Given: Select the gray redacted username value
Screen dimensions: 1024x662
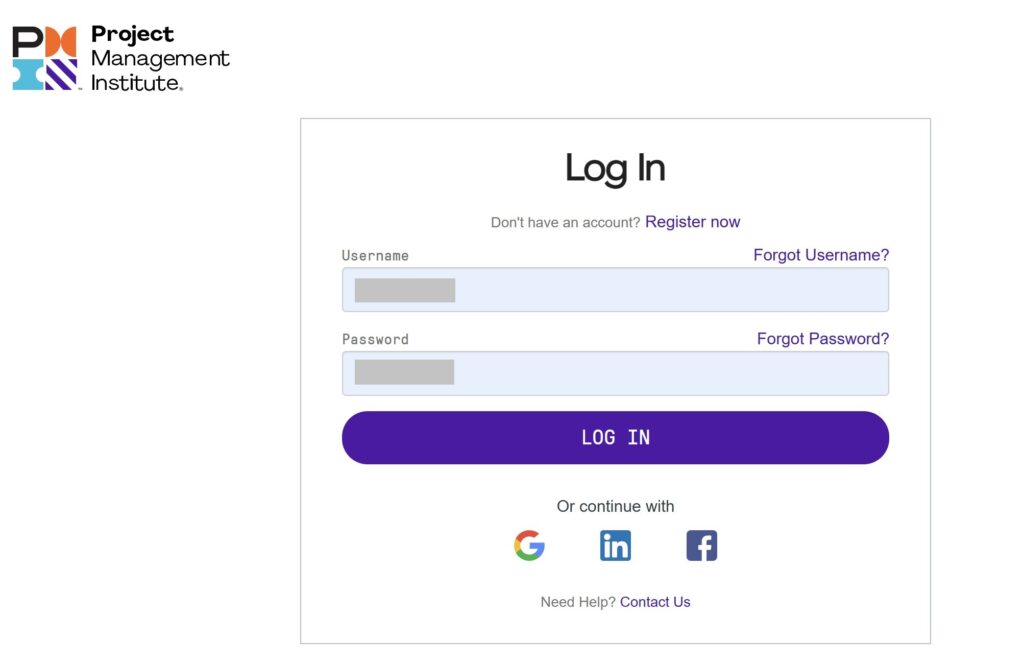Looking at the screenshot, I should click(405, 290).
